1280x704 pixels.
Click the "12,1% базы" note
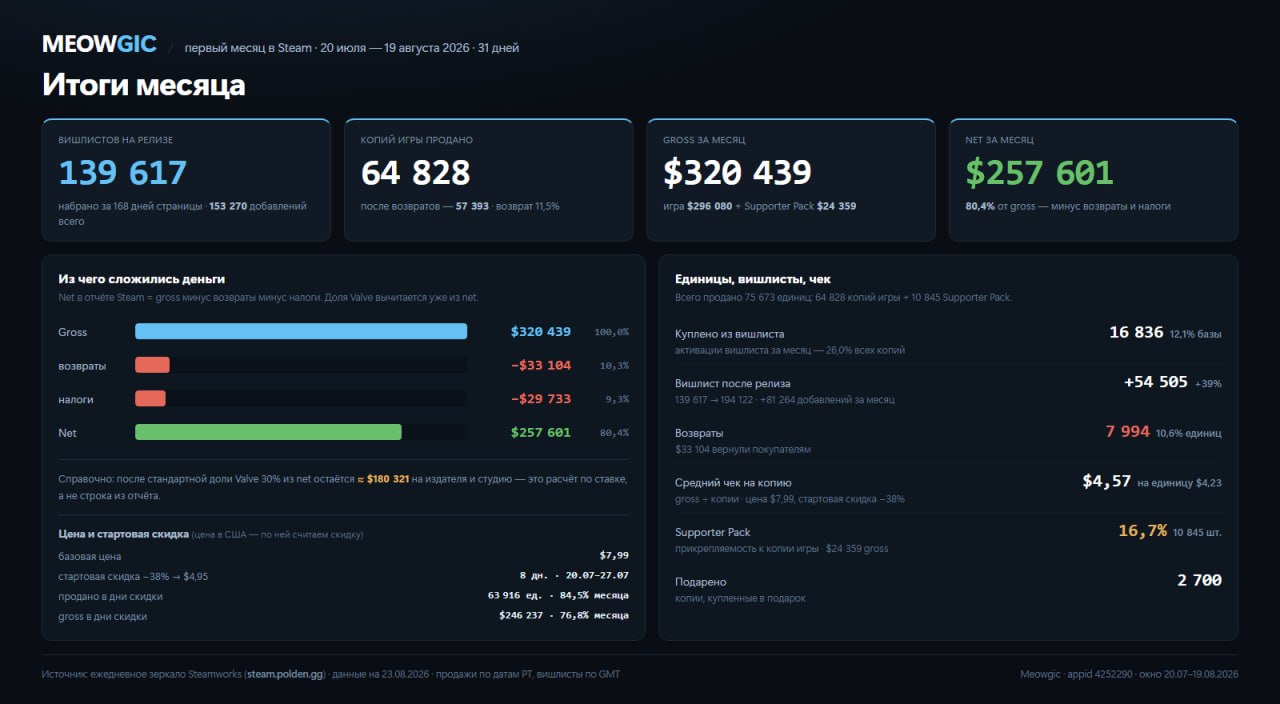(x=1195, y=334)
